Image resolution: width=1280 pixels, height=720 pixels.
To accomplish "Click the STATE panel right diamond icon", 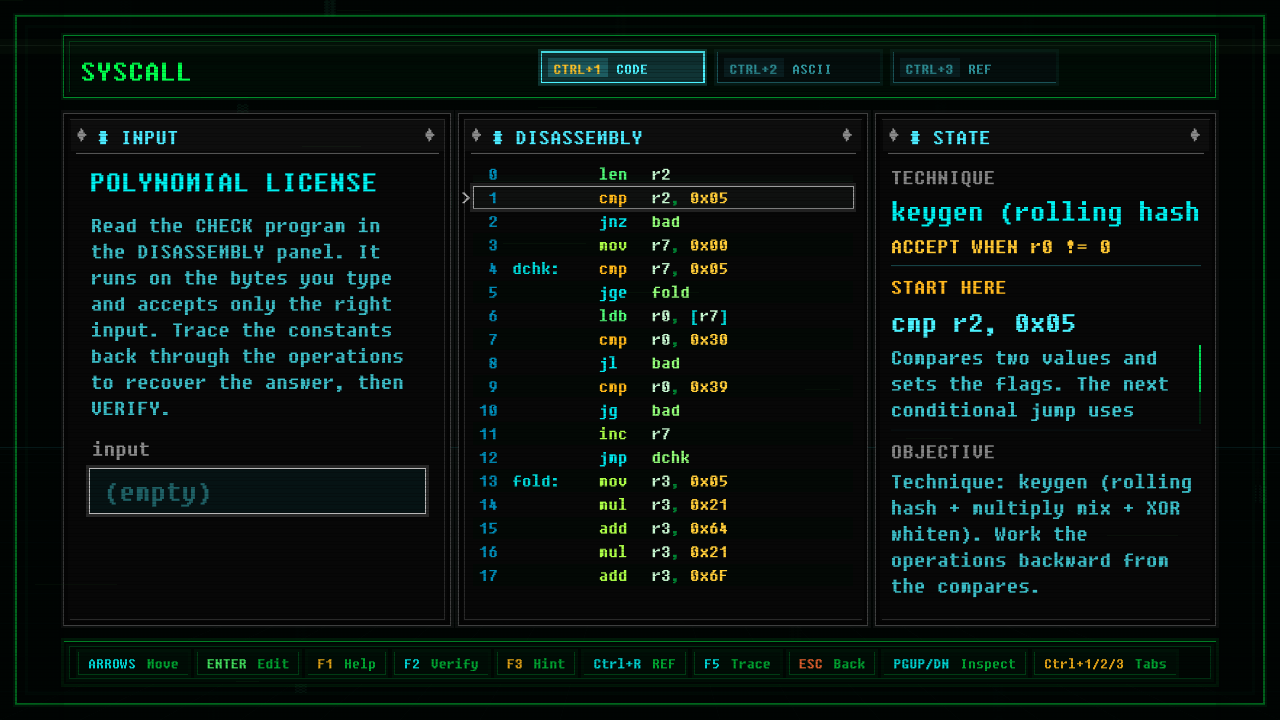I will [x=1195, y=136].
